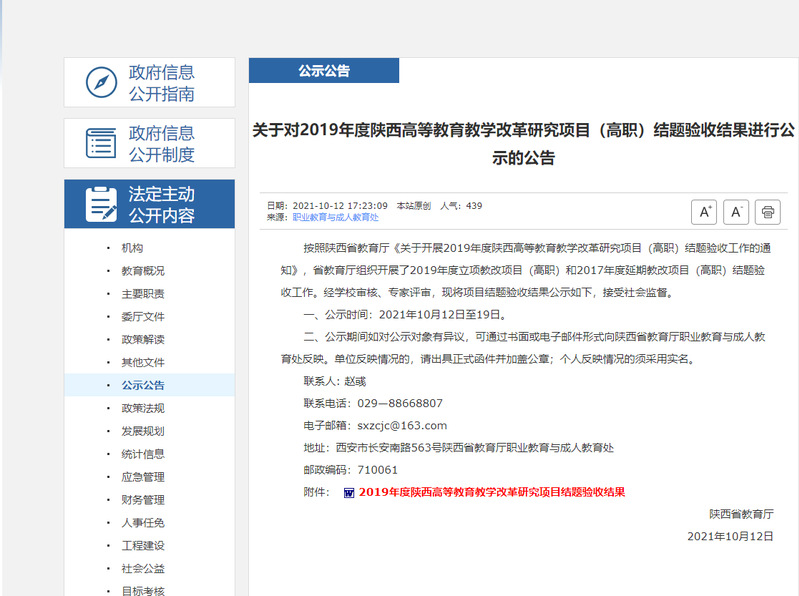Select the highlighted 公示公告 sidebar item
The image size is (799, 596).
143,385
